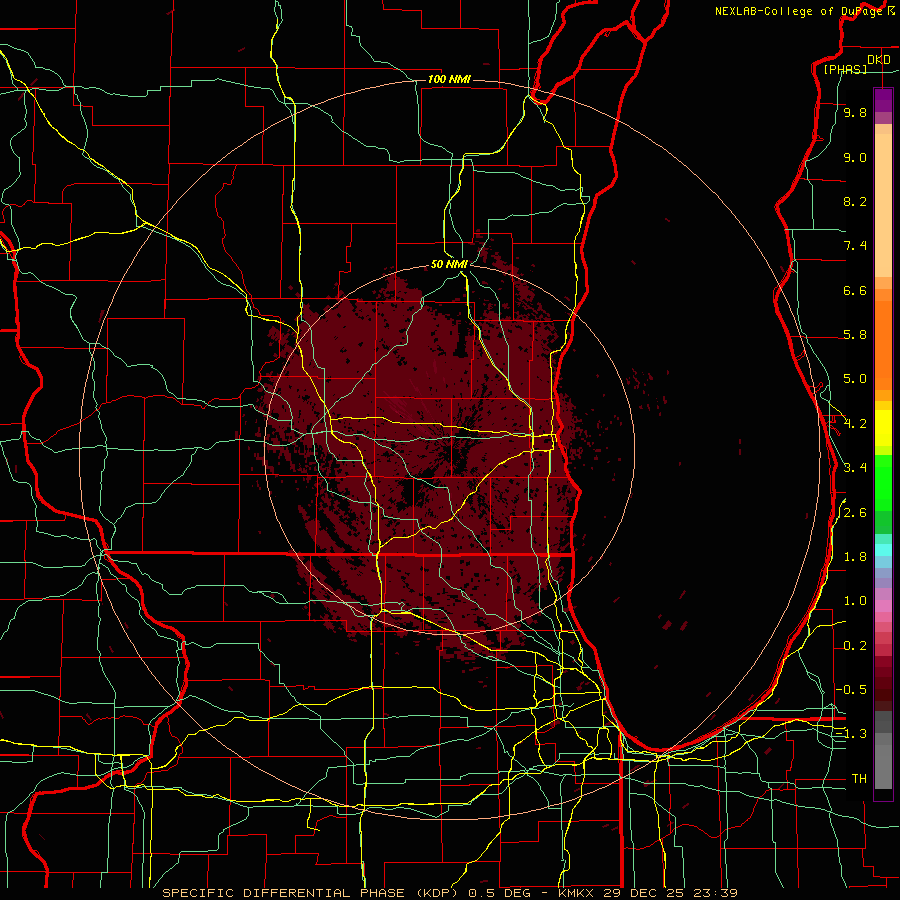Click the 100 NMI range ring label

pos(449,79)
